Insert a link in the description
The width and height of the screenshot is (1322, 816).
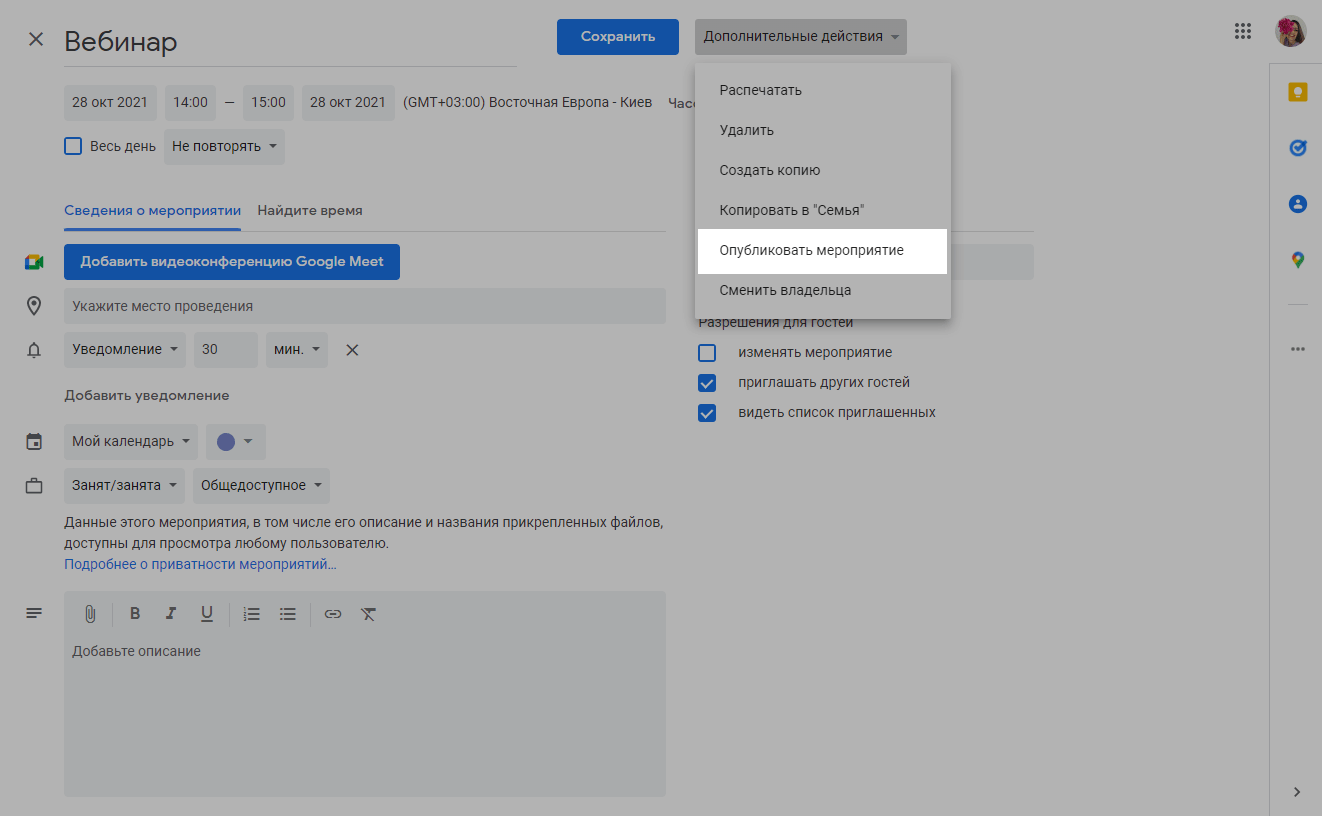[333, 614]
